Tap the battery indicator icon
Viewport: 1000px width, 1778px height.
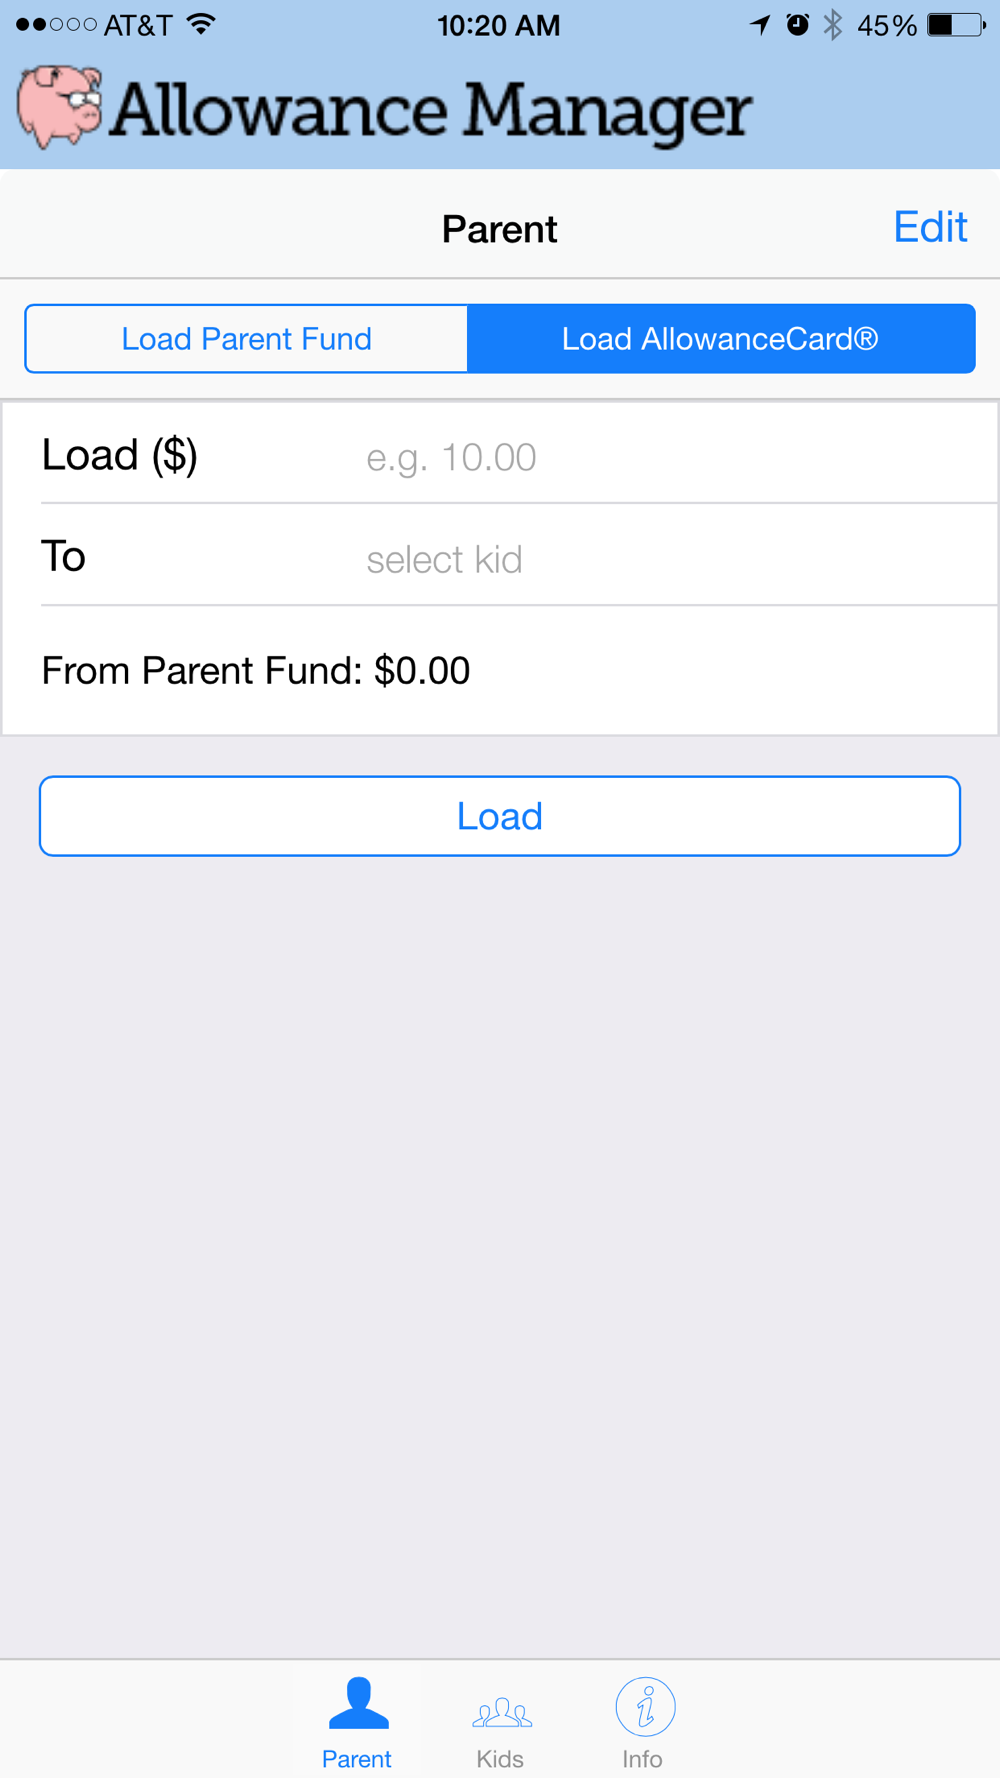956,25
